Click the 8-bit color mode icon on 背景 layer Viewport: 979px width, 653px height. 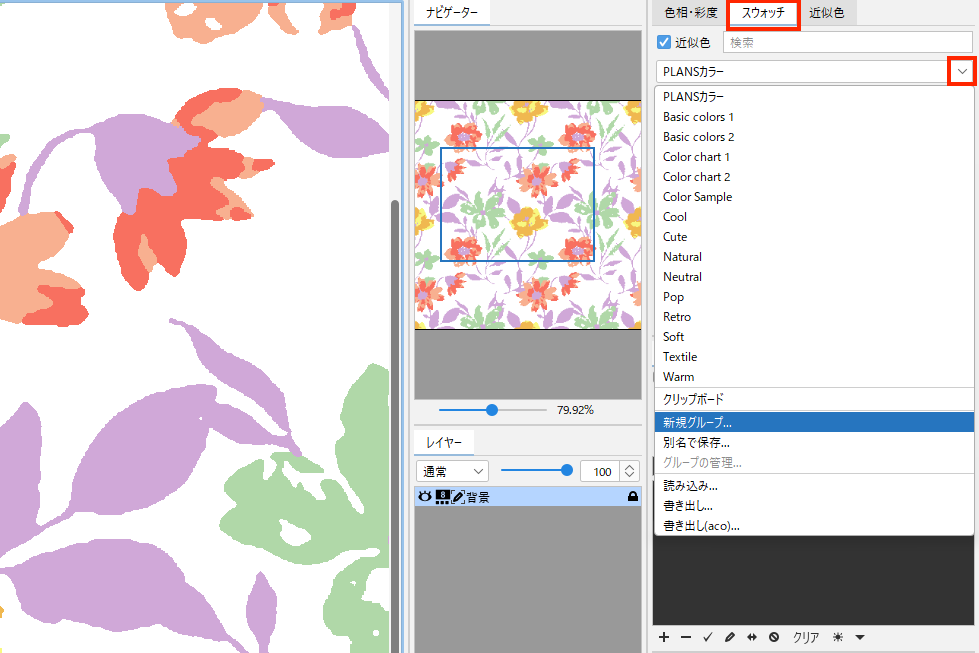click(x=442, y=496)
